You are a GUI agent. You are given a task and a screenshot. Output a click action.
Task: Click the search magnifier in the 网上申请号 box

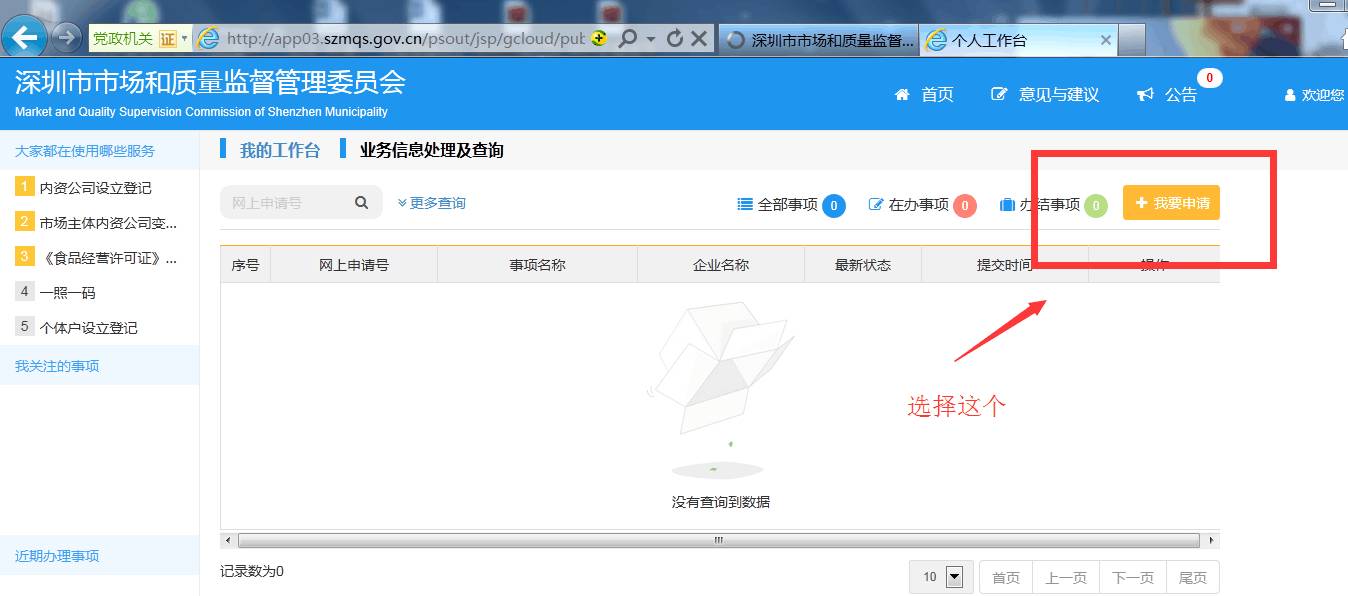point(360,202)
